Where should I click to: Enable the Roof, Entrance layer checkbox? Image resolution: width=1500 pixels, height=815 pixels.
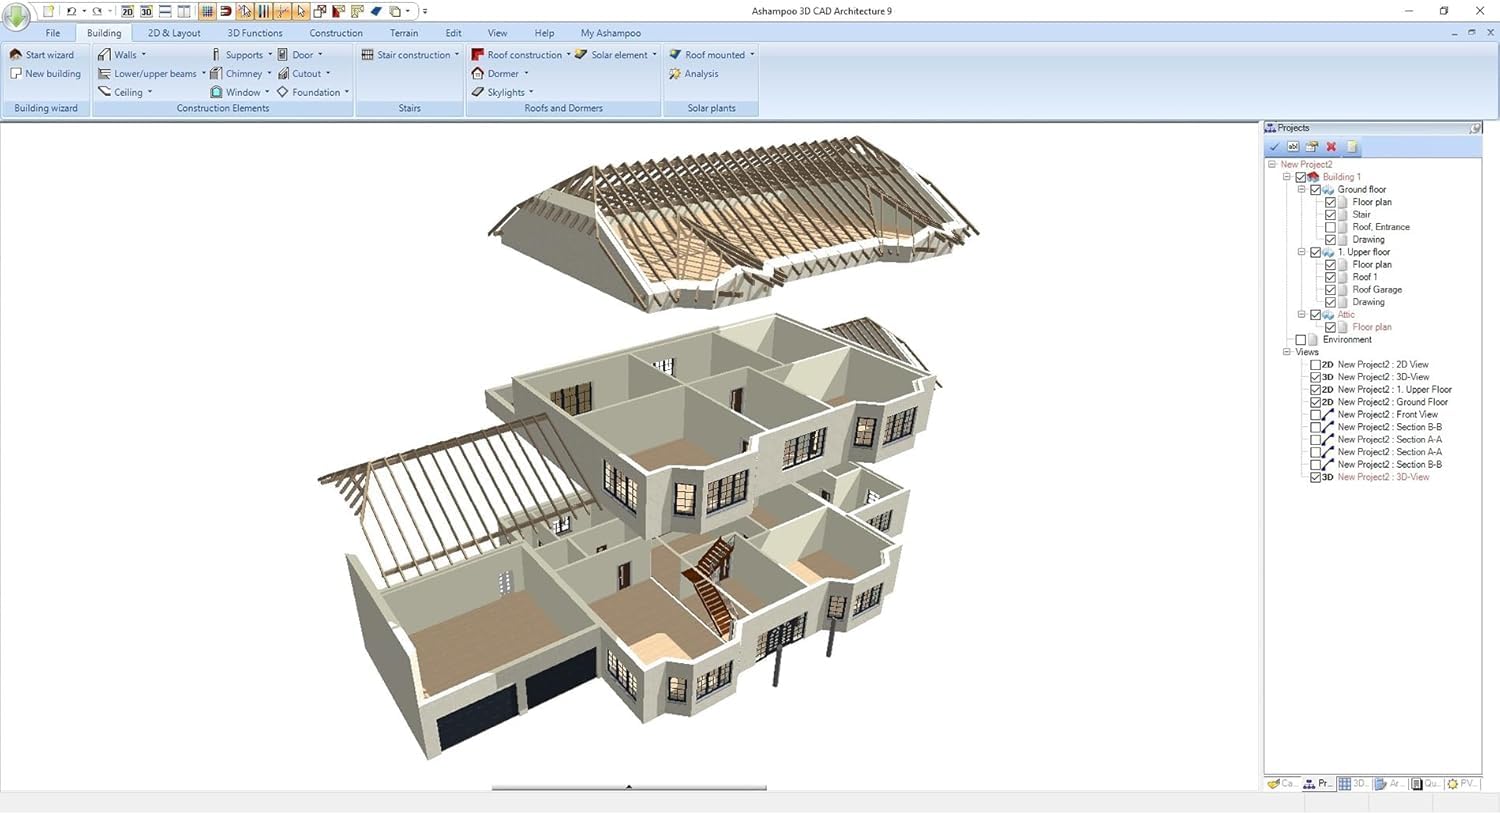pyautogui.click(x=1330, y=227)
